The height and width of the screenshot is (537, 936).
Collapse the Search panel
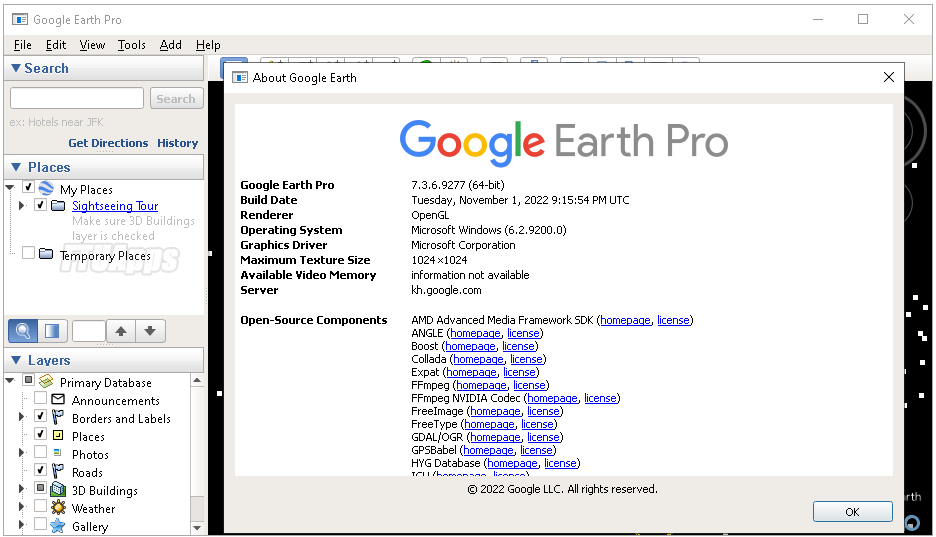pyautogui.click(x=16, y=68)
